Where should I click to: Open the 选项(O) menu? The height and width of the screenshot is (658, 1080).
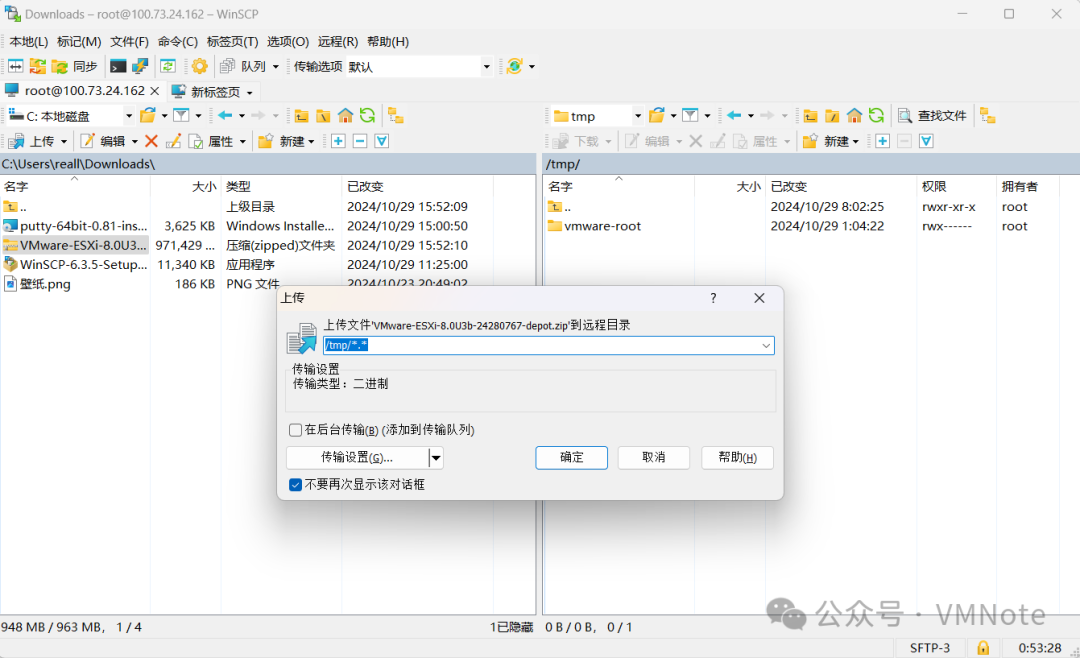point(288,42)
